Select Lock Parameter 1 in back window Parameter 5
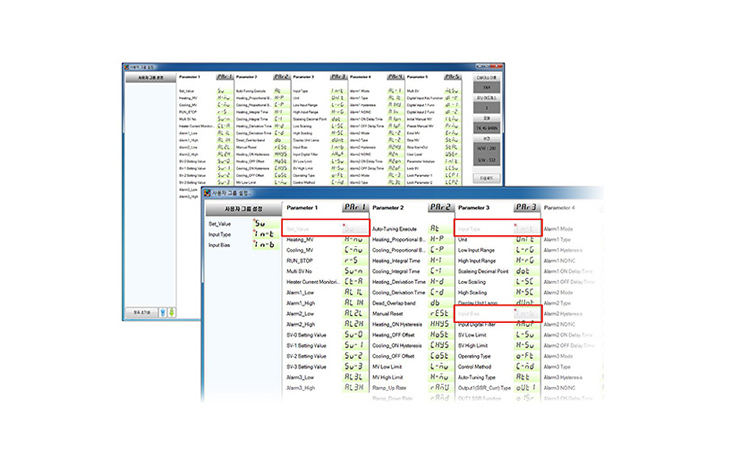 419,176
